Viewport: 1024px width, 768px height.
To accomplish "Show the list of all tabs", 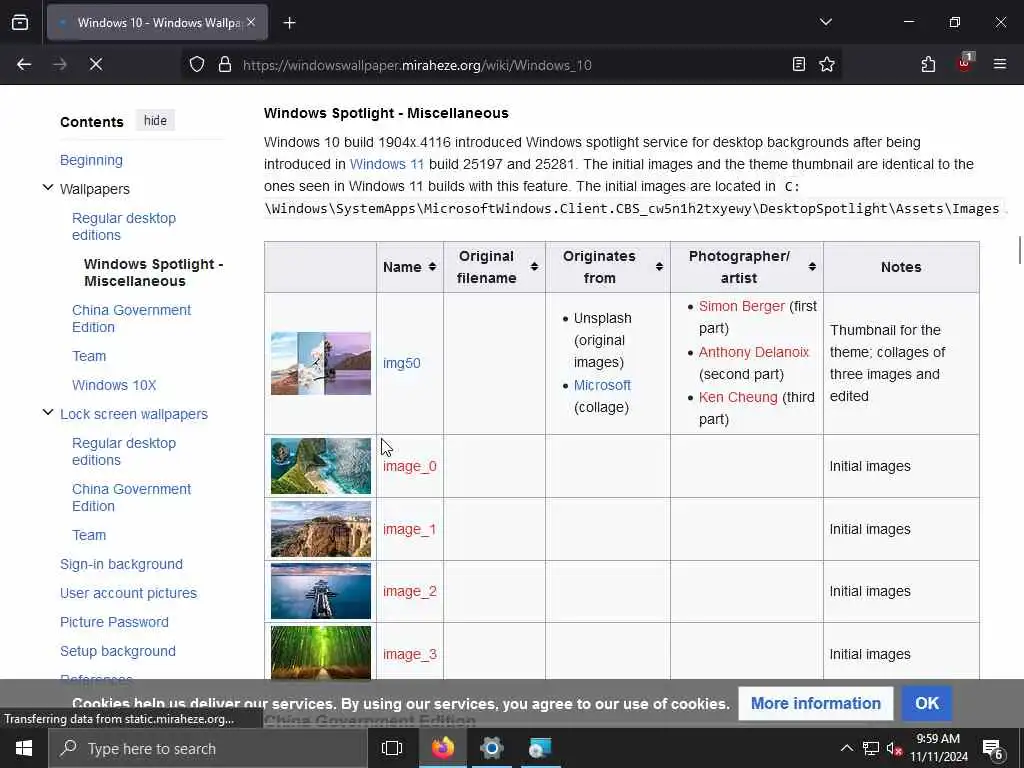I will pos(825,22).
